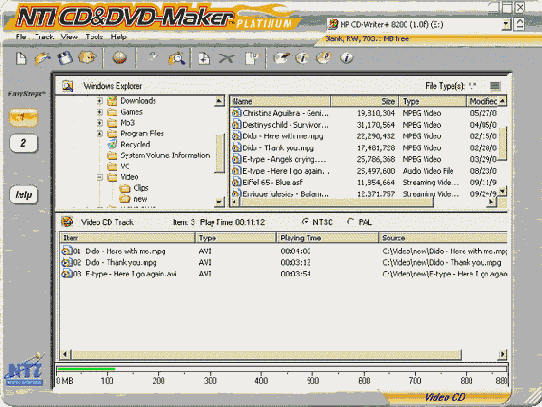Click the help sidebar button
This screenshot has width=542, height=407.
[23, 195]
